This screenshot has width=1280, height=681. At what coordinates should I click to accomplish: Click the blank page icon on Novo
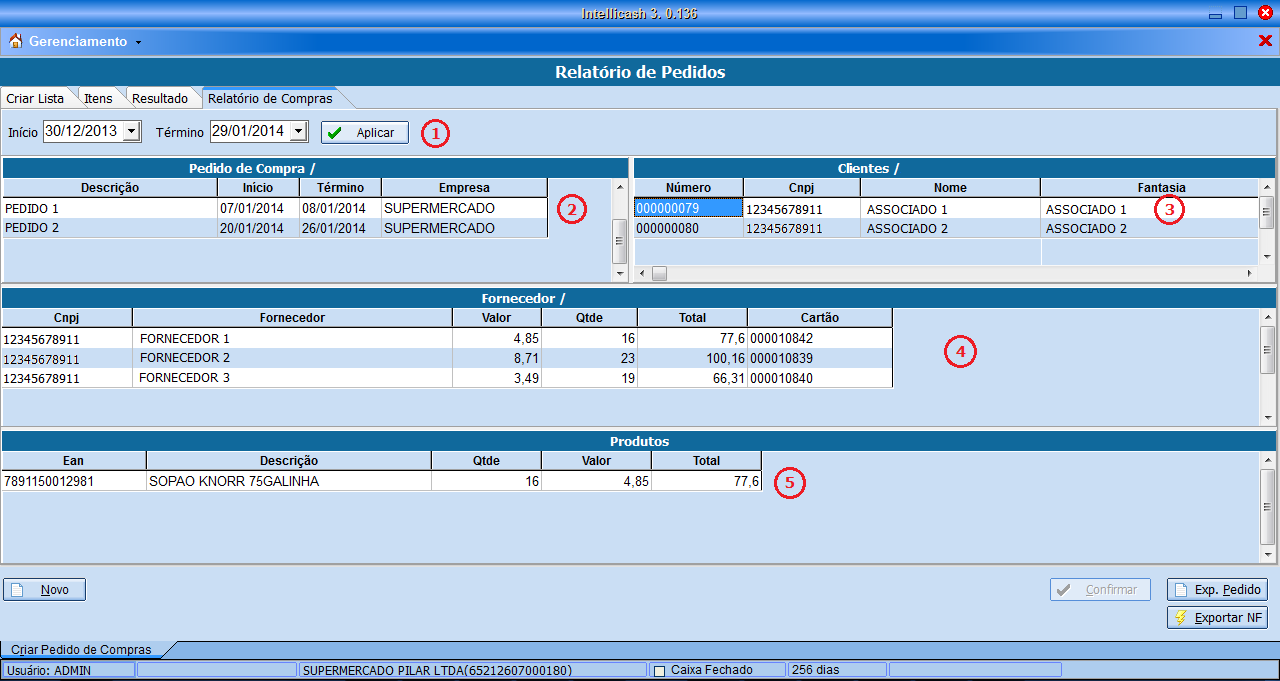click(x=17, y=590)
